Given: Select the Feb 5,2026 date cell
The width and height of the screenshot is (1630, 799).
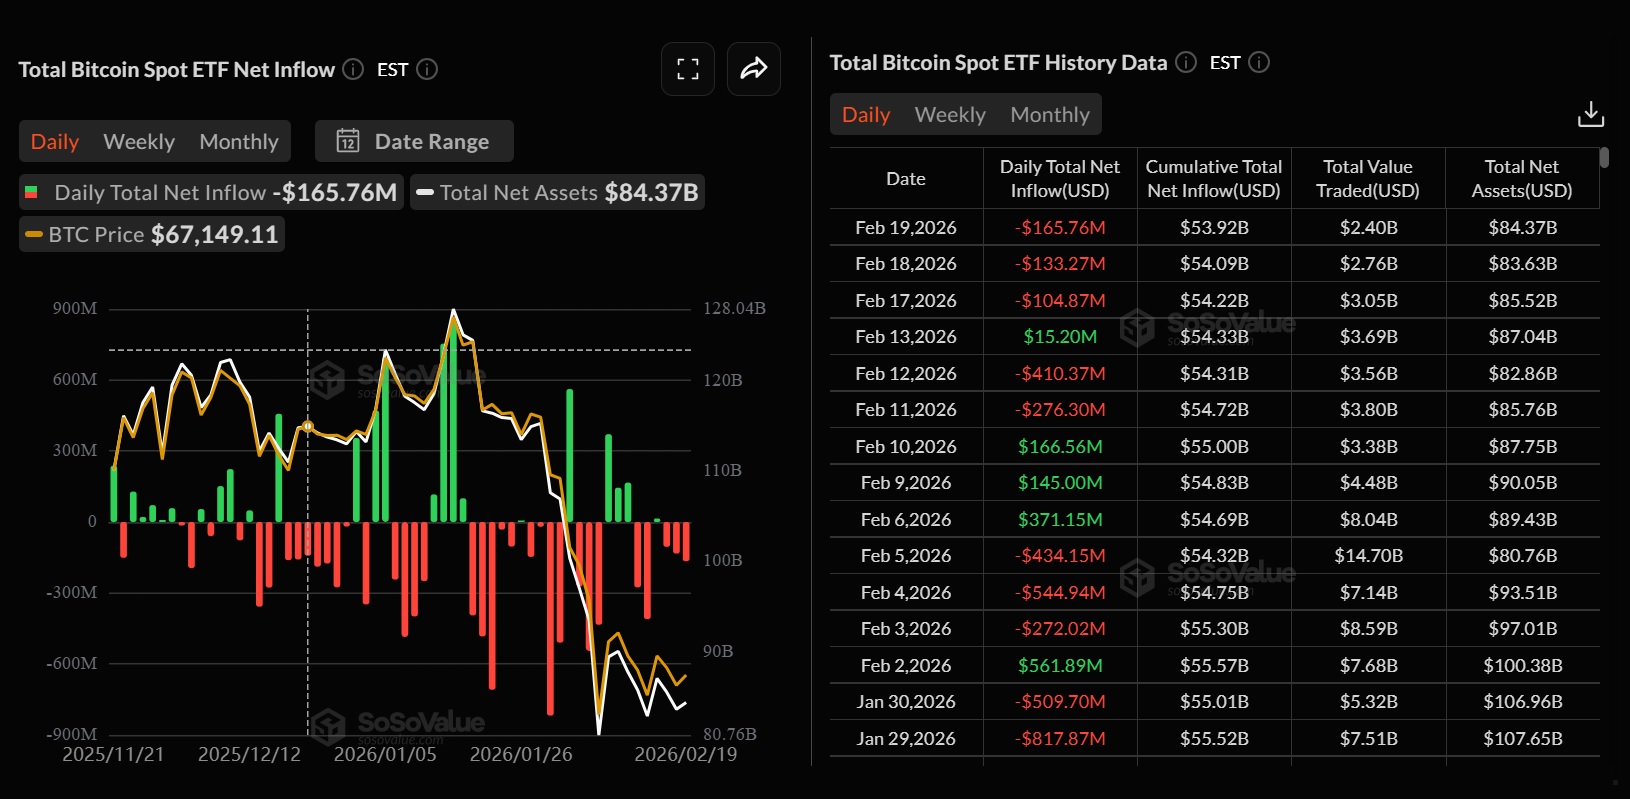Looking at the screenshot, I should pyautogui.click(x=906, y=555).
